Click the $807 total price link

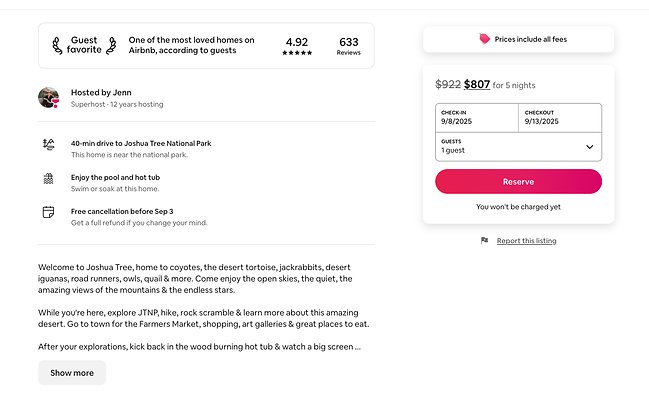tap(477, 85)
